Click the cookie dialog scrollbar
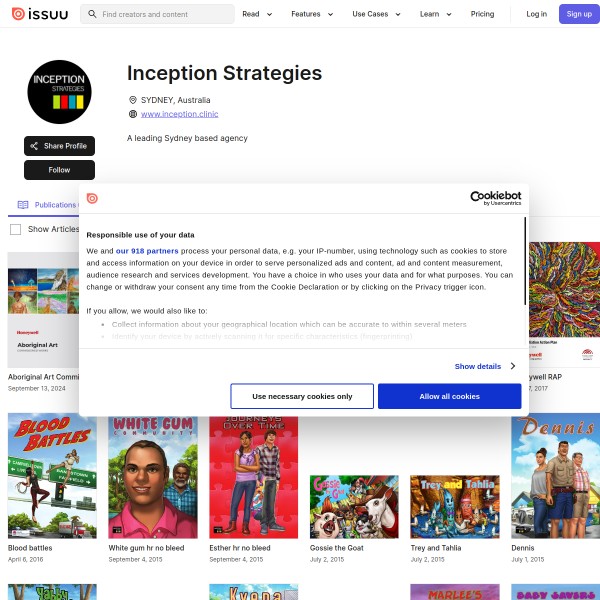Image resolution: width=600 pixels, height=600 pixels. point(525,261)
